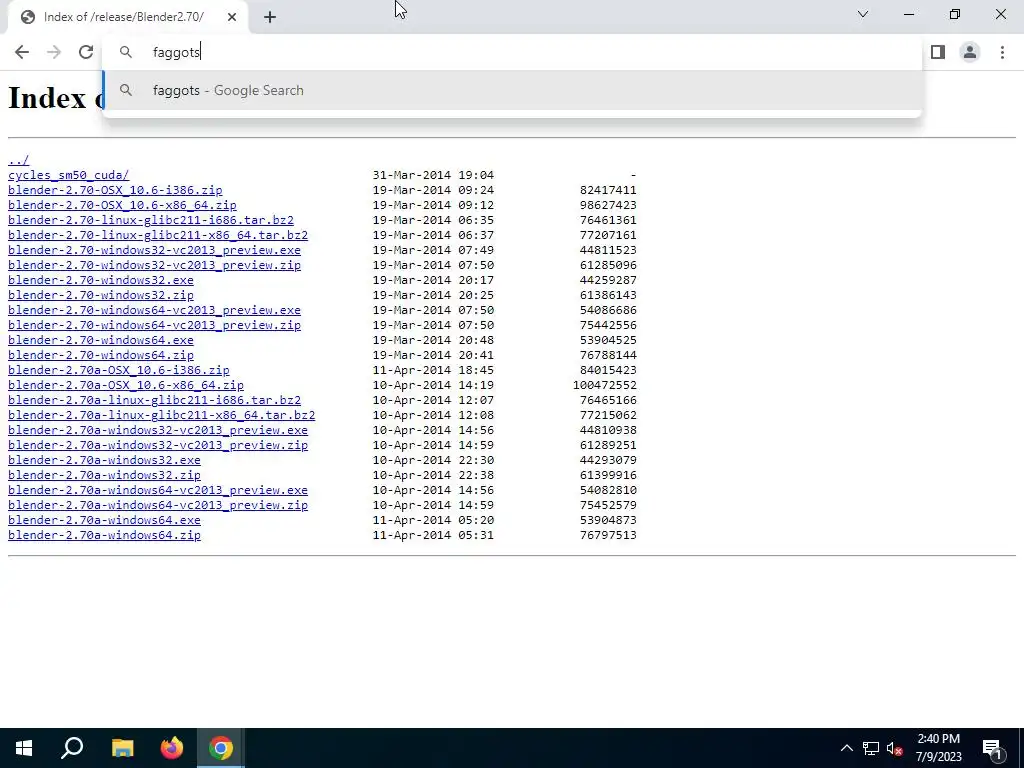Screen dimensions: 1024x768
Task: Open the Windows Start menu
Action: point(24,748)
